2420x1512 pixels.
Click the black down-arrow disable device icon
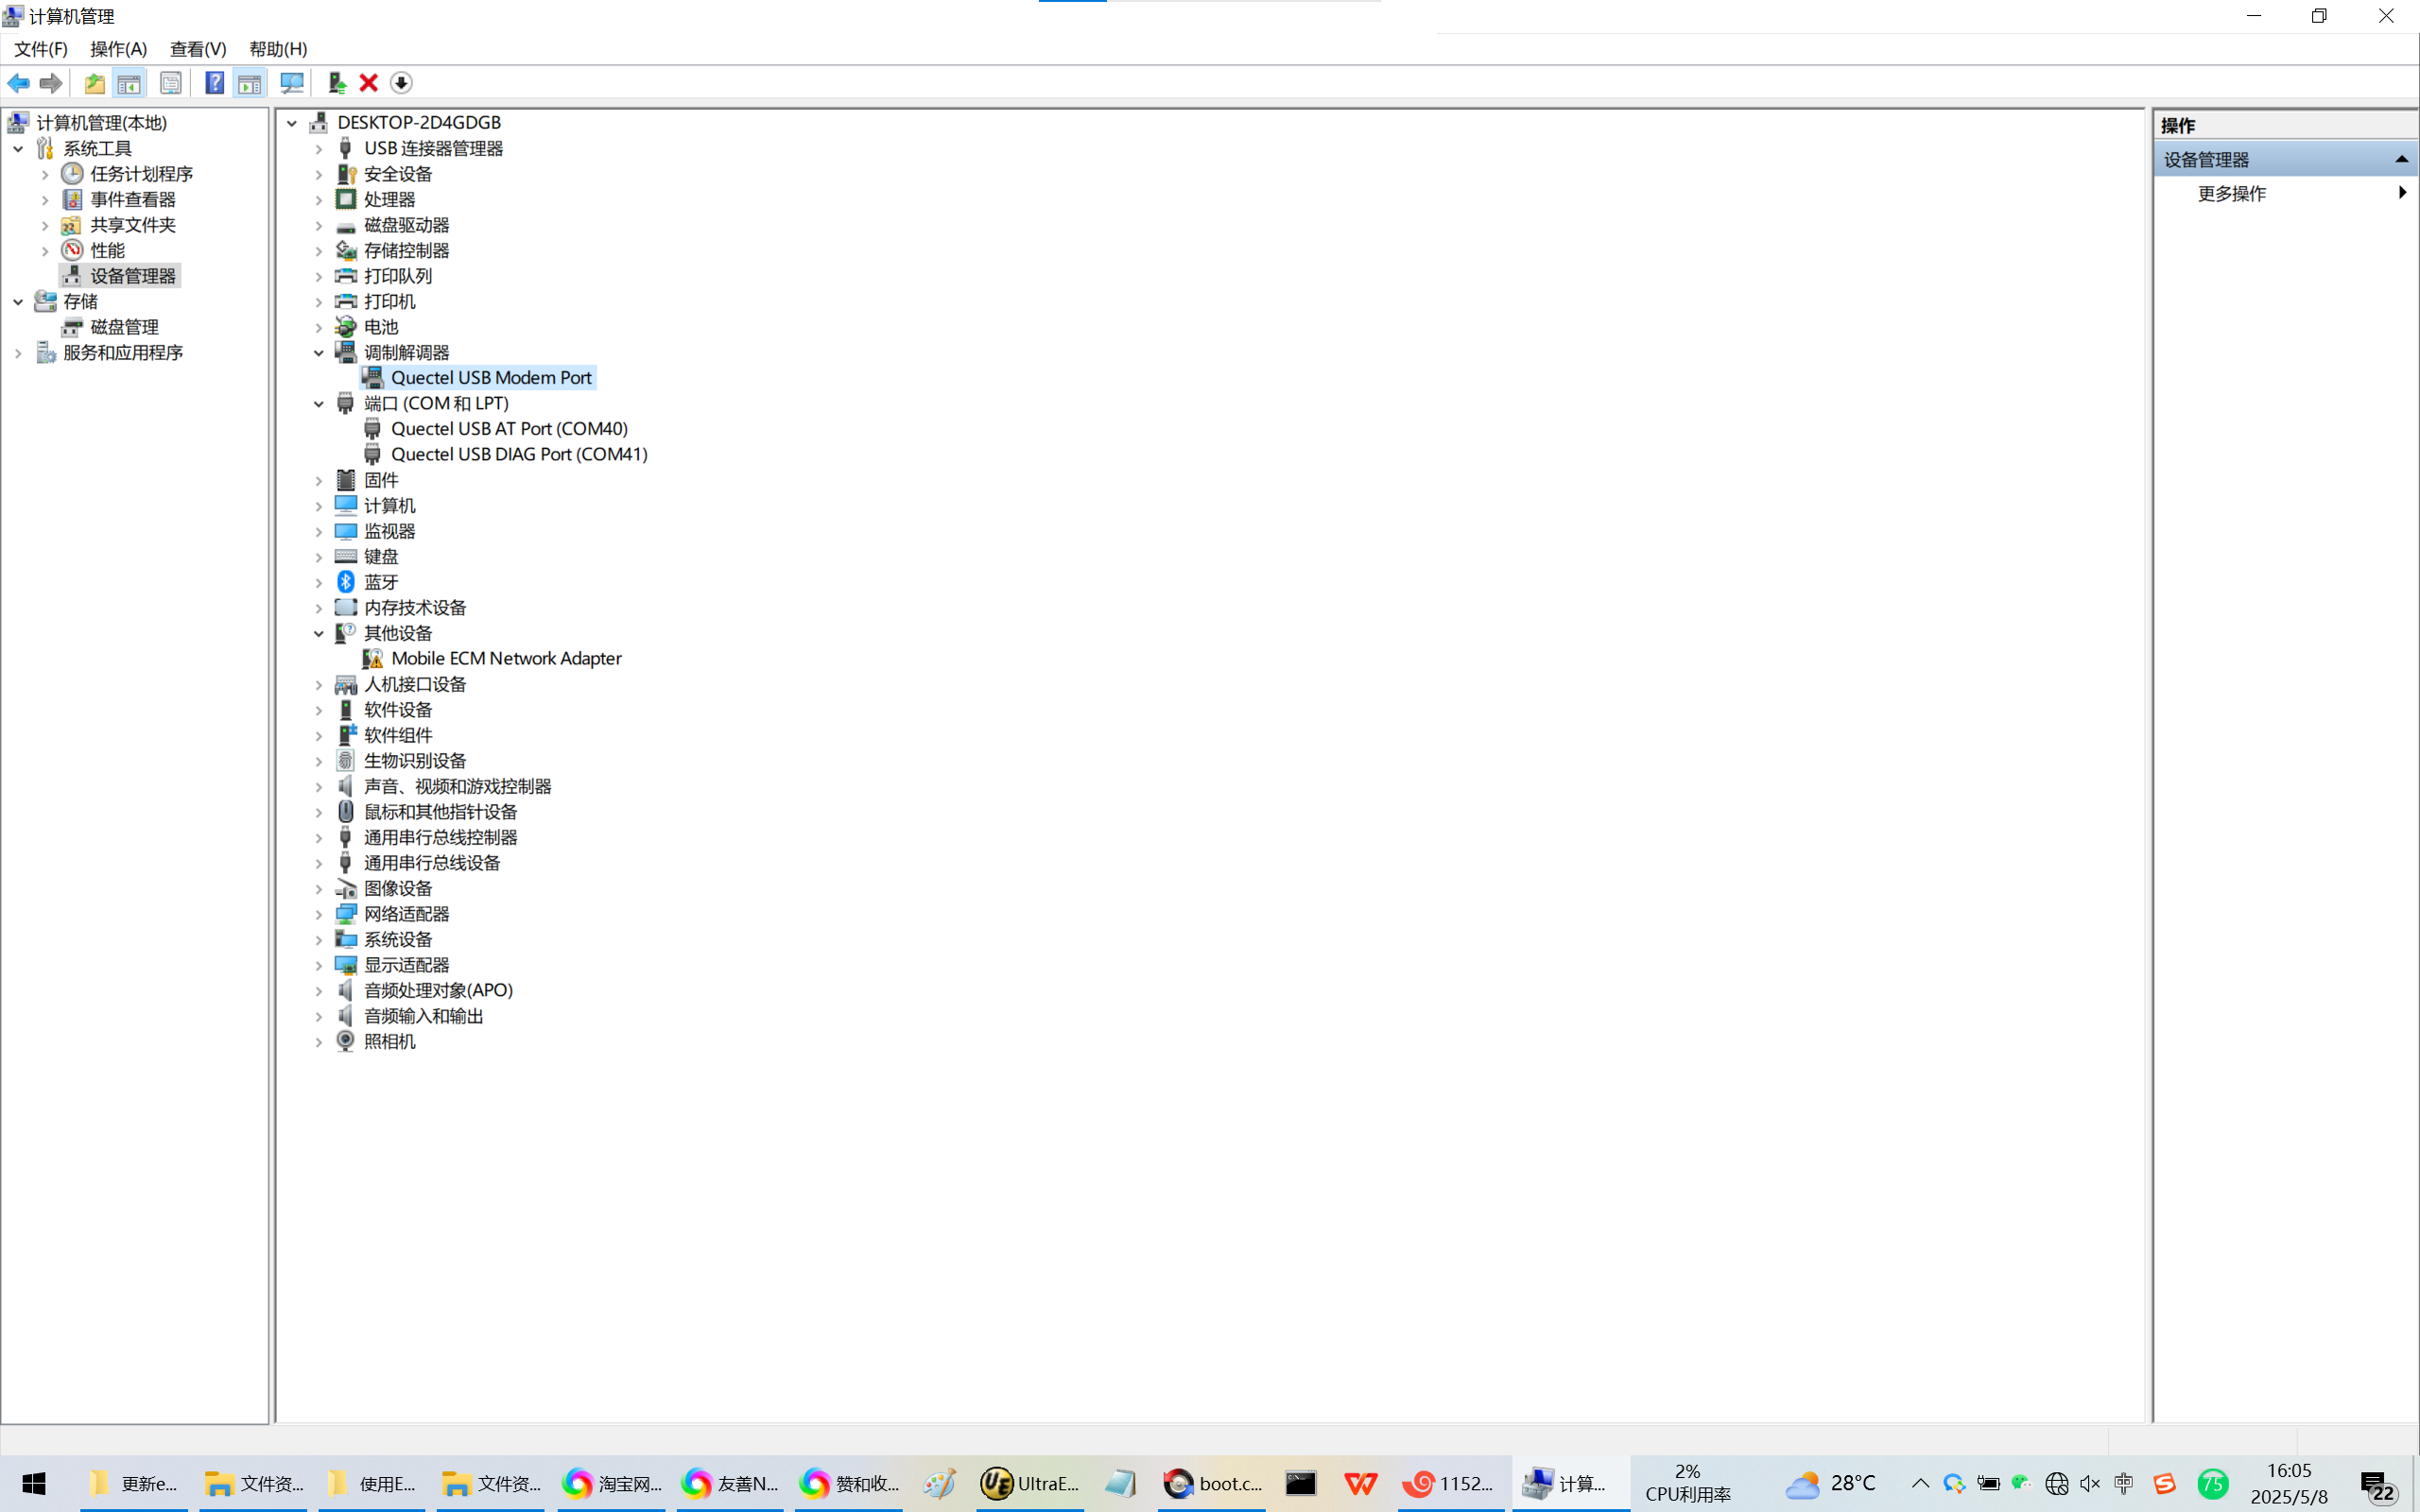[x=401, y=83]
